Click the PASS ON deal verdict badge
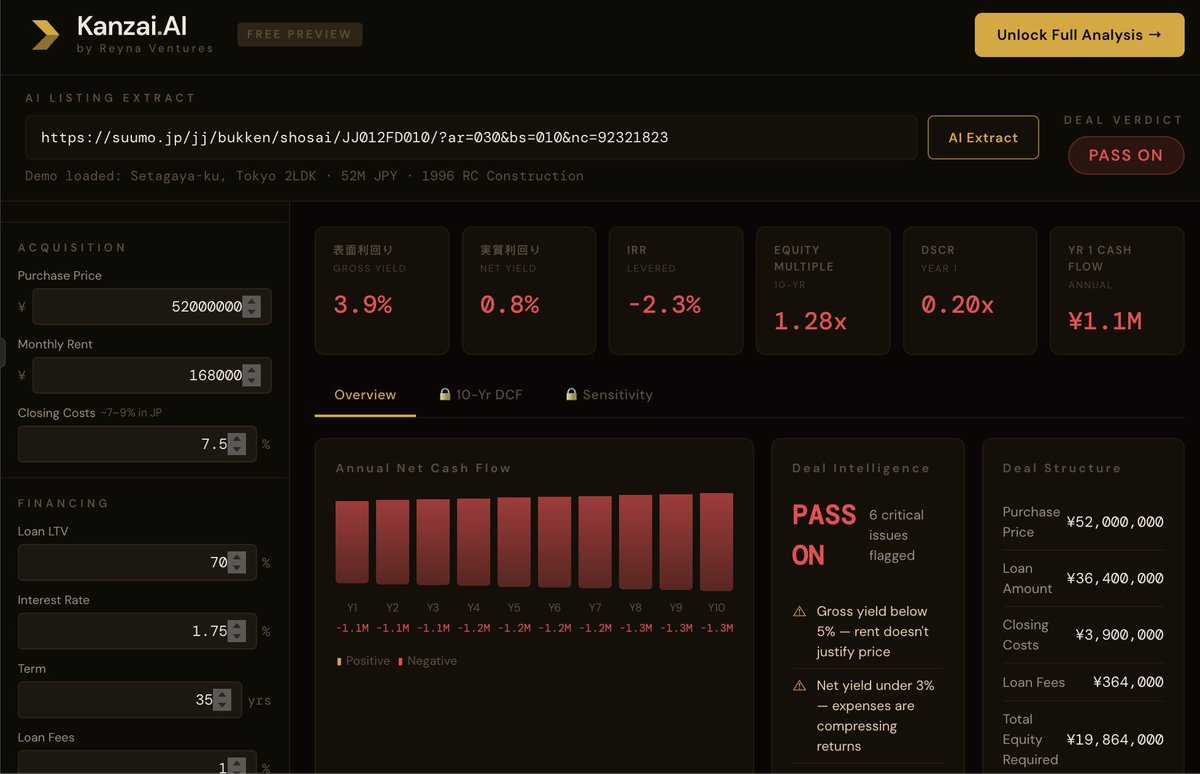Screen dimensions: 1200x774 click(x=1126, y=155)
